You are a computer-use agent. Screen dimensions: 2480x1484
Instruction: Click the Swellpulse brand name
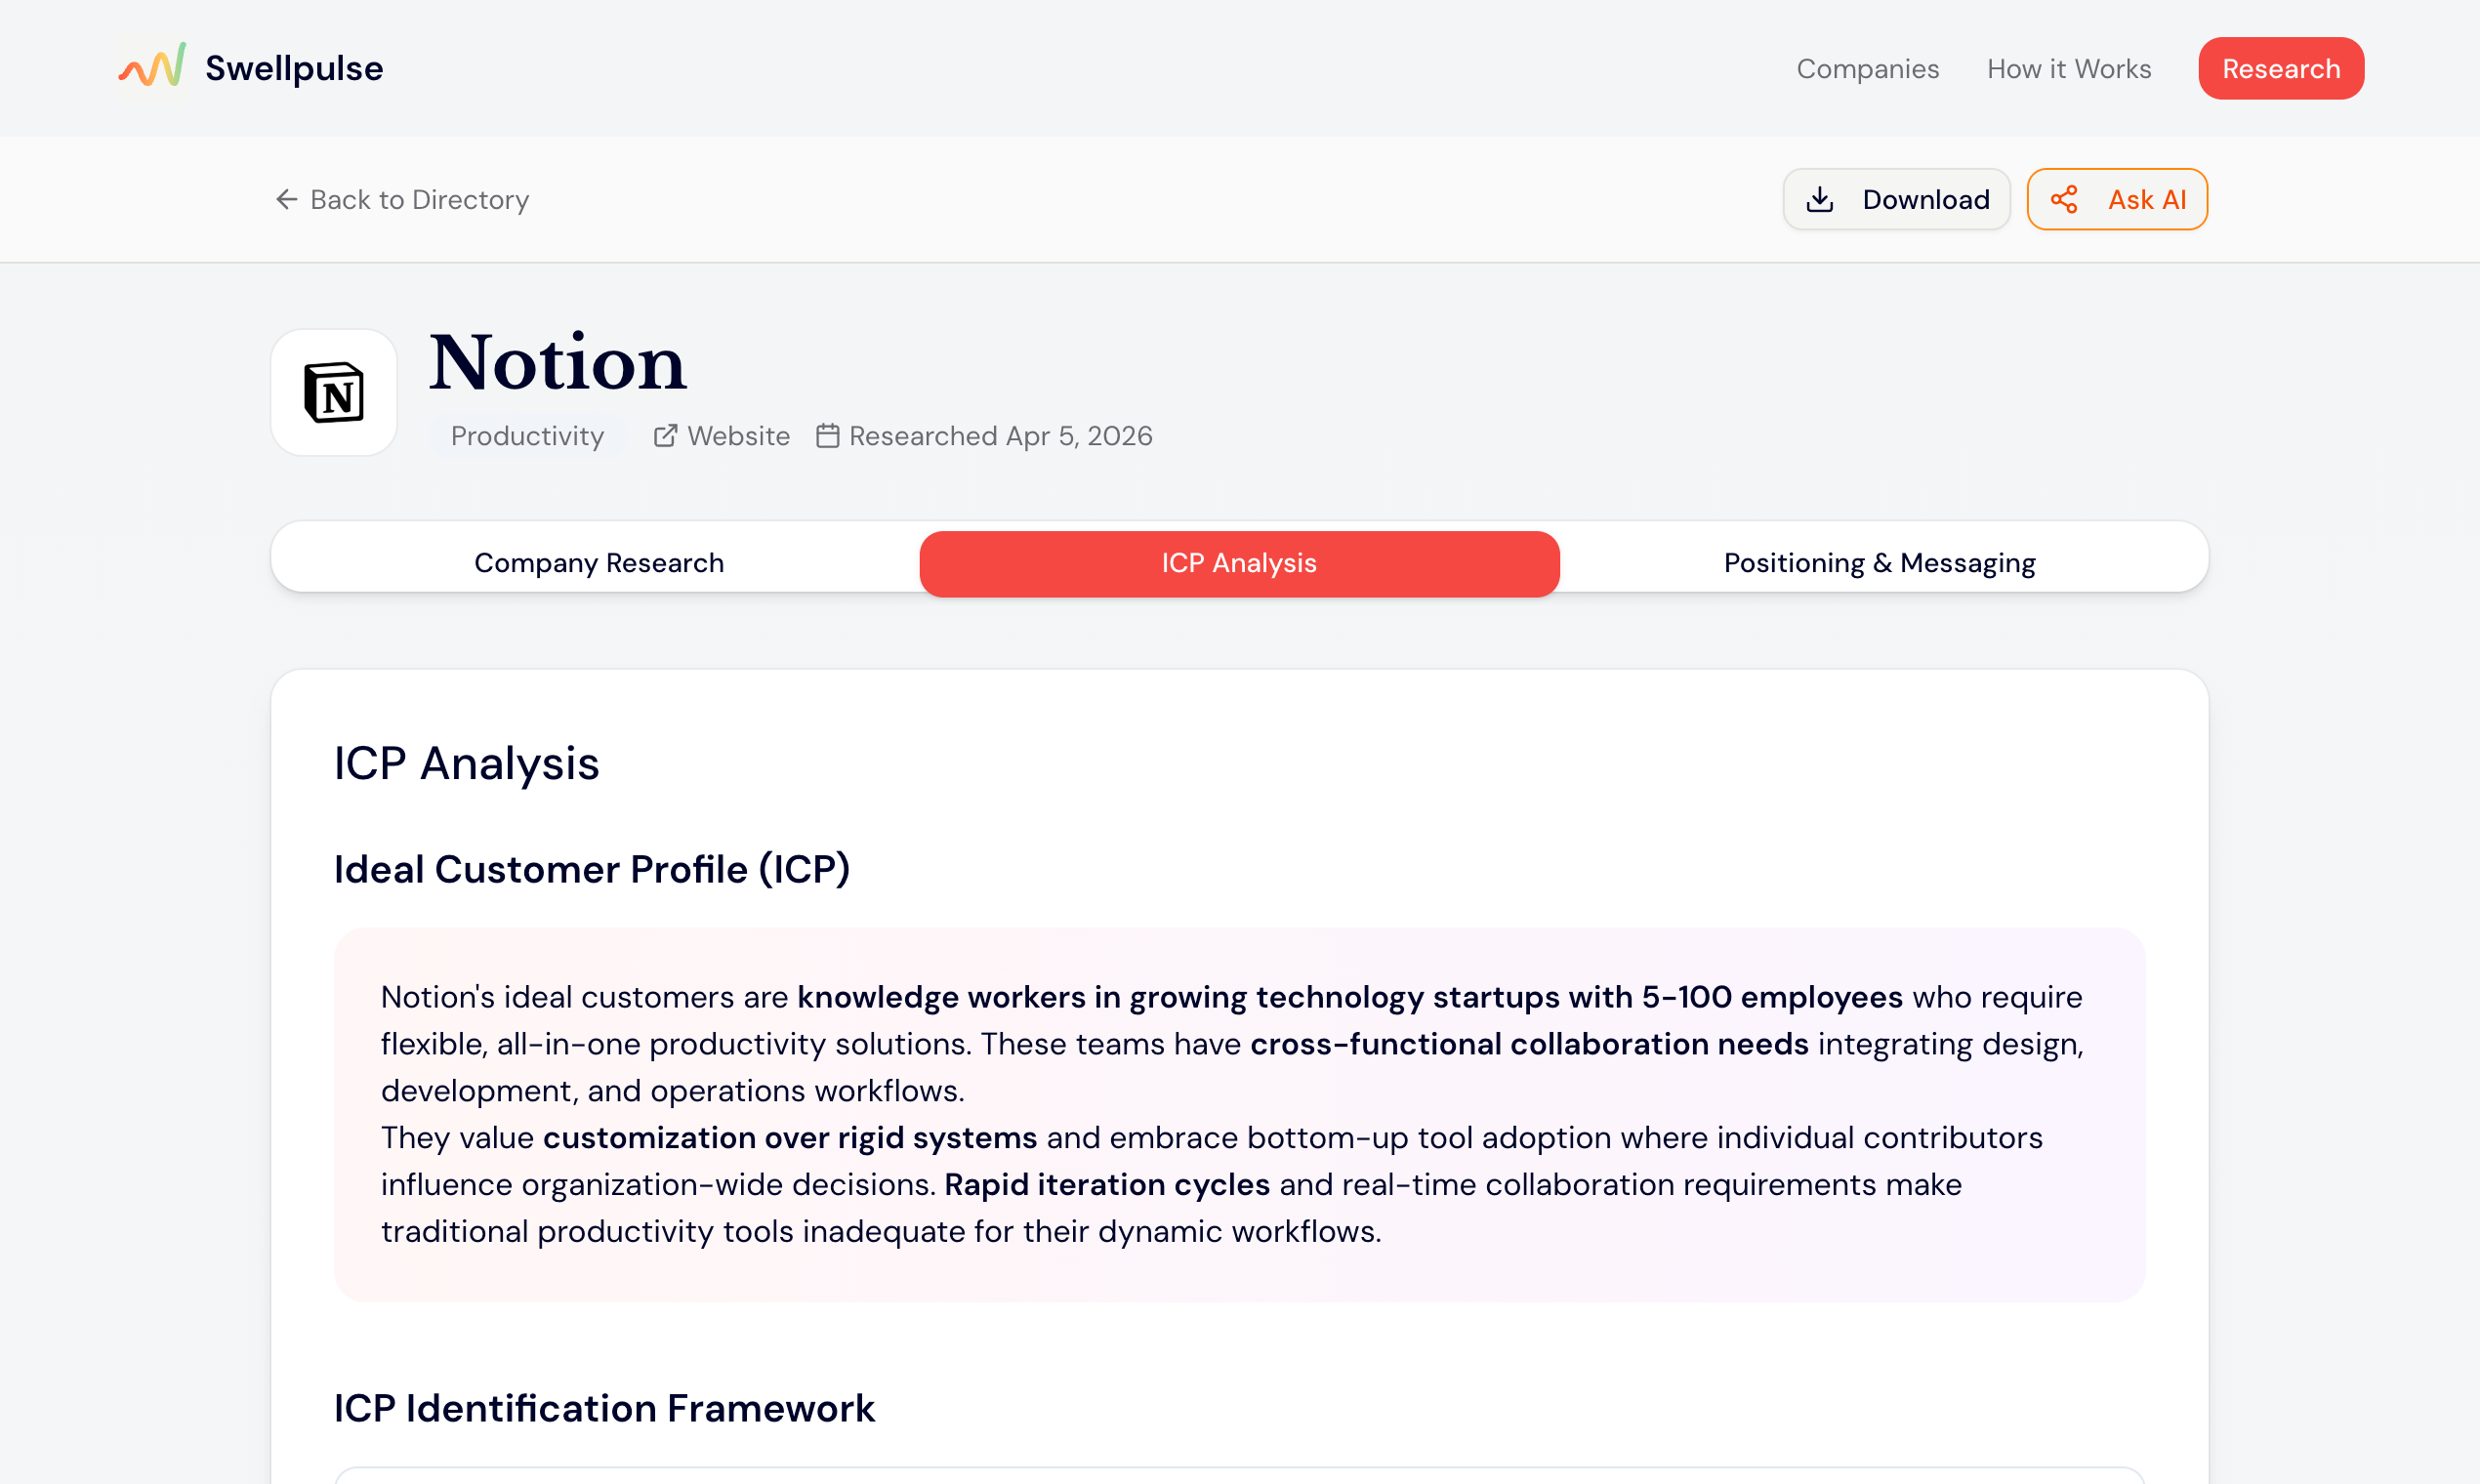coord(294,68)
